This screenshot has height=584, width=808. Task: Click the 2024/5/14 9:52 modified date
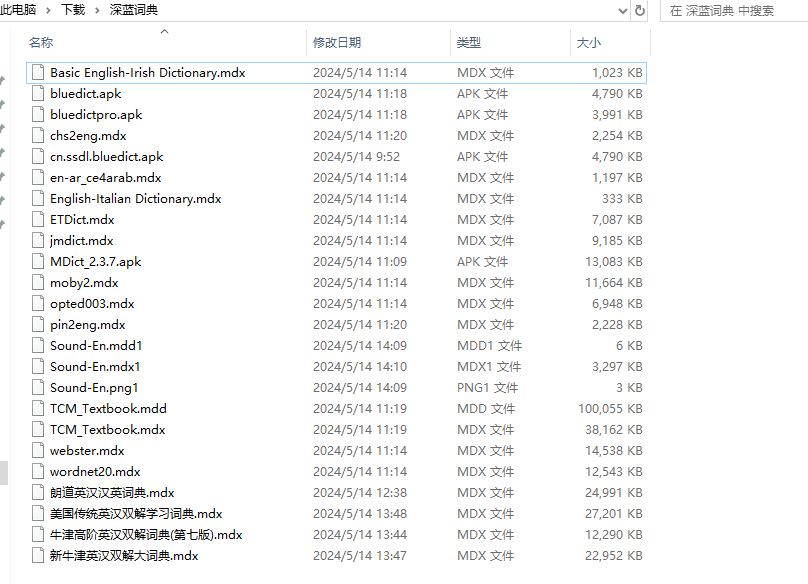click(x=356, y=157)
